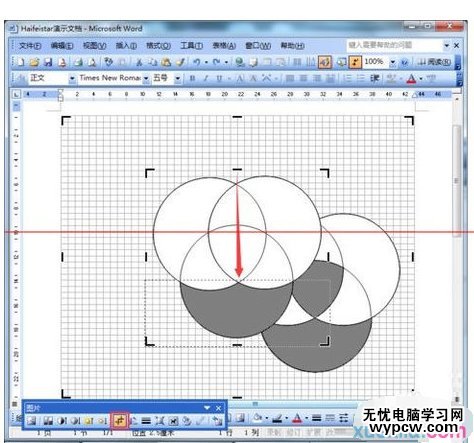Click line color brush on Drawing toolbar
The height and width of the screenshot is (443, 474).
click(278, 418)
